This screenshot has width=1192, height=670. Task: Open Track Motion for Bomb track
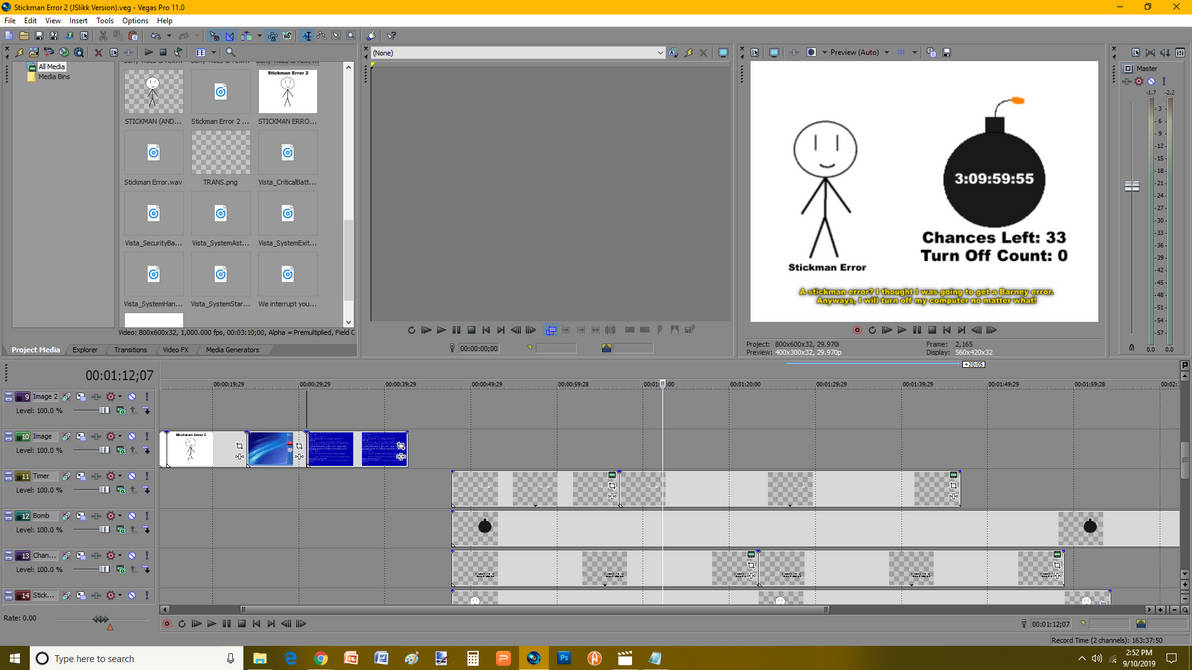[x=81, y=516]
